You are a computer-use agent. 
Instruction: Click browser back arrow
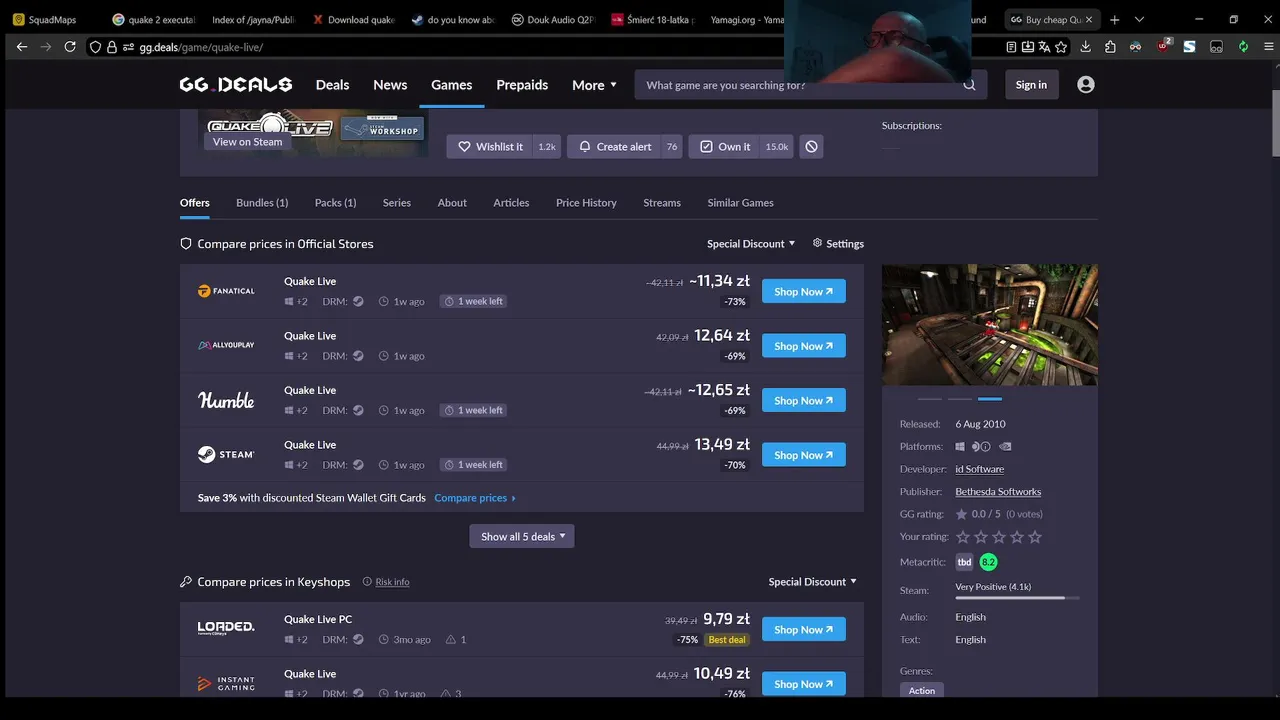(22, 46)
